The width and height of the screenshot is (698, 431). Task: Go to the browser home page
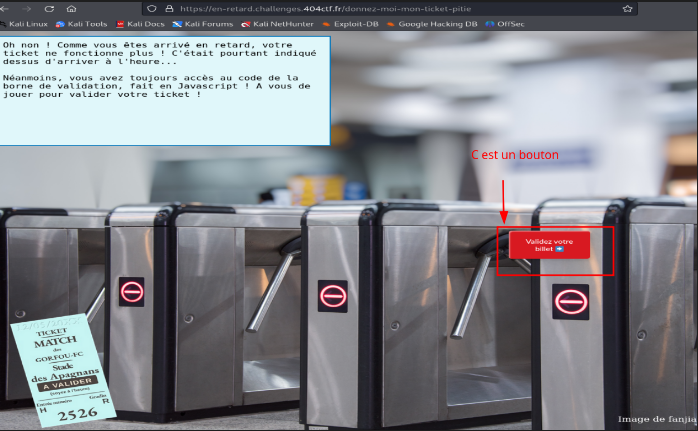[71, 8]
